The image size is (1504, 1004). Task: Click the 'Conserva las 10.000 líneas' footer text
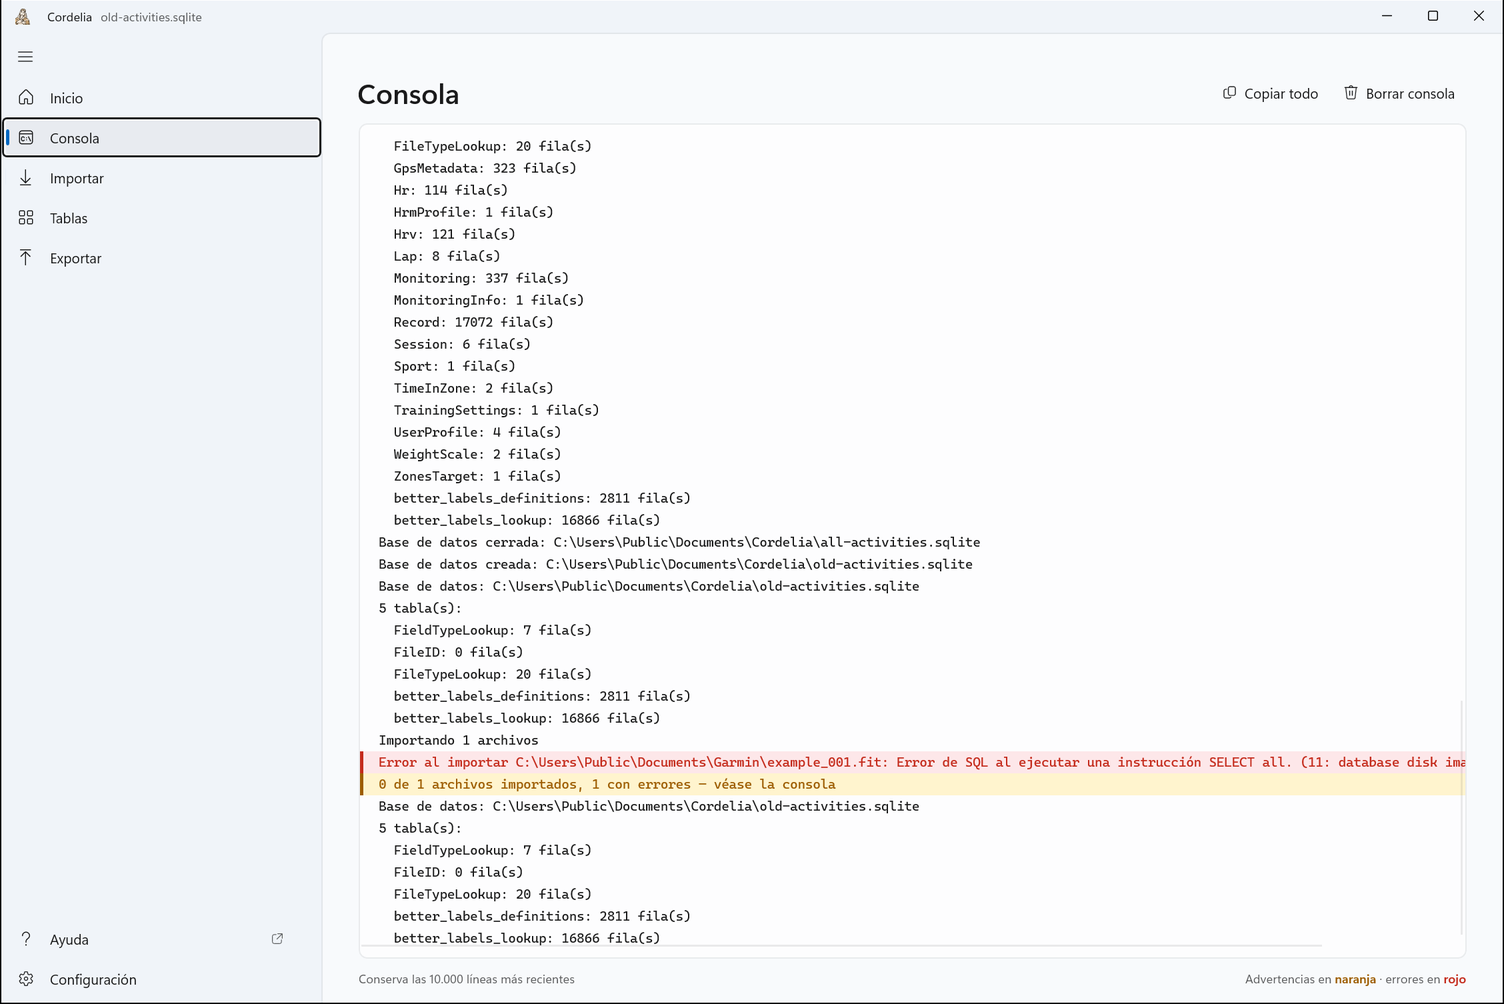click(466, 979)
